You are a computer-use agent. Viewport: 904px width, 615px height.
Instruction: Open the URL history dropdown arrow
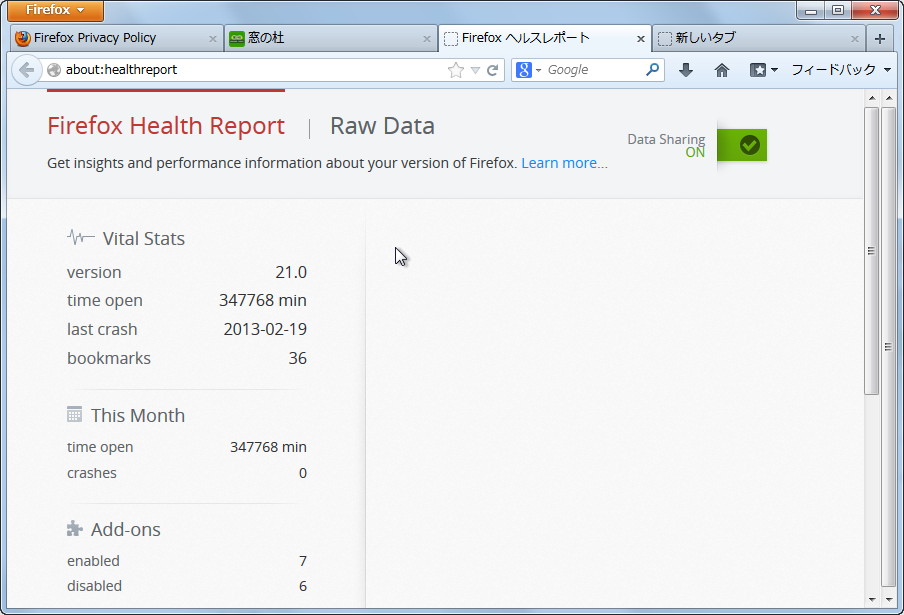pyautogui.click(x=475, y=70)
